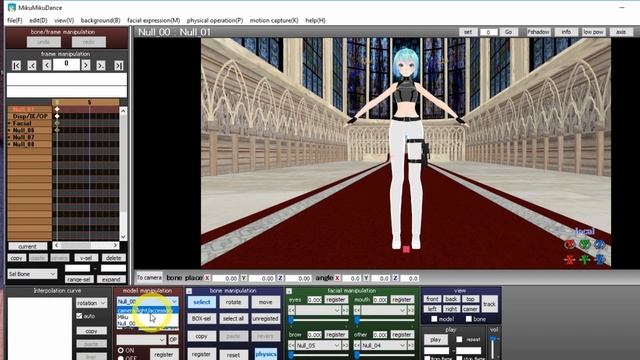Click previous brow morph arrow beside Null_05
This screenshot has height=360, width=640.
[x=291, y=345]
